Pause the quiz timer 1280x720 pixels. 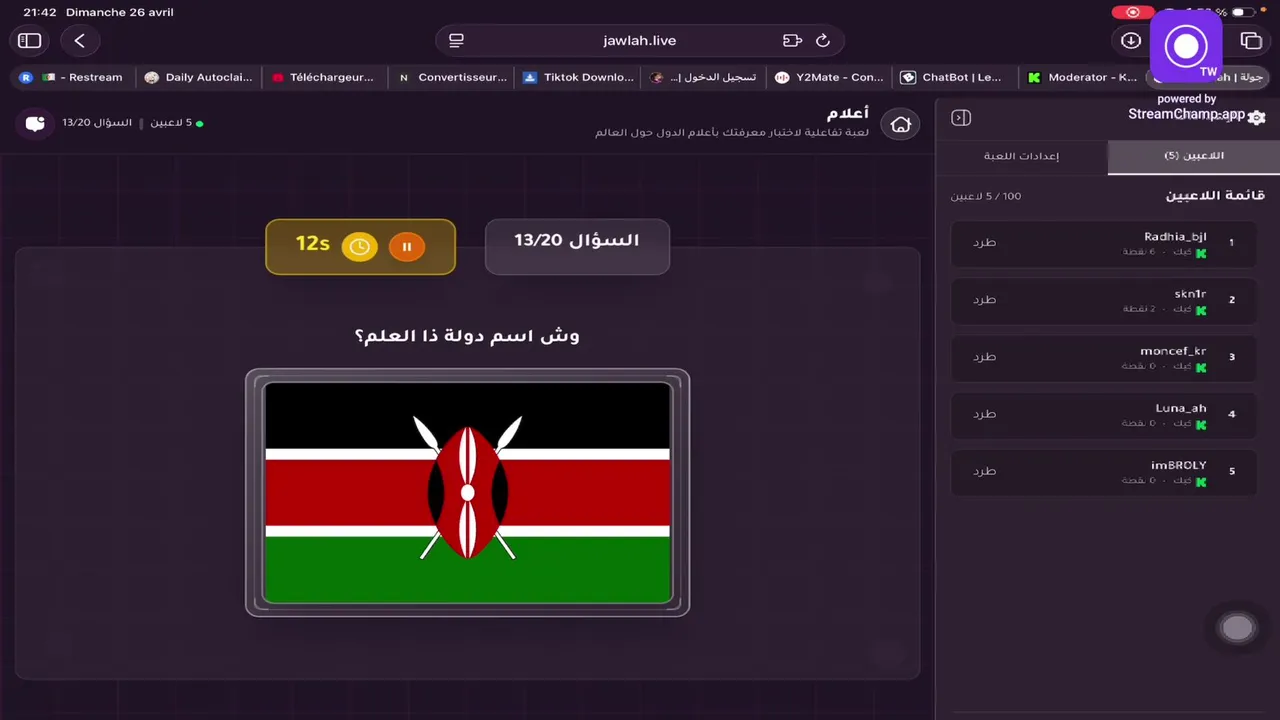pos(407,247)
